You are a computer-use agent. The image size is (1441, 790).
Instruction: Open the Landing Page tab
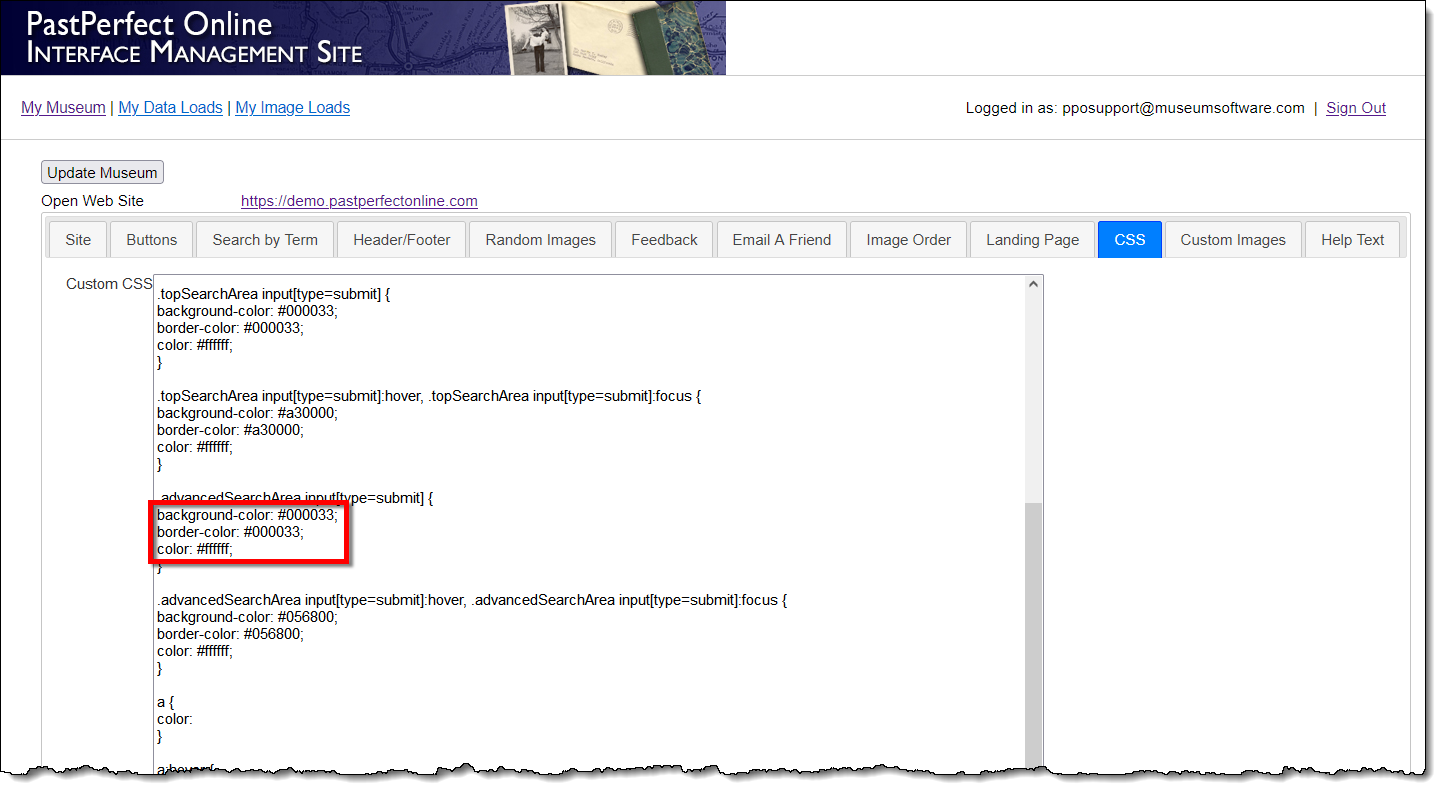coord(1032,240)
